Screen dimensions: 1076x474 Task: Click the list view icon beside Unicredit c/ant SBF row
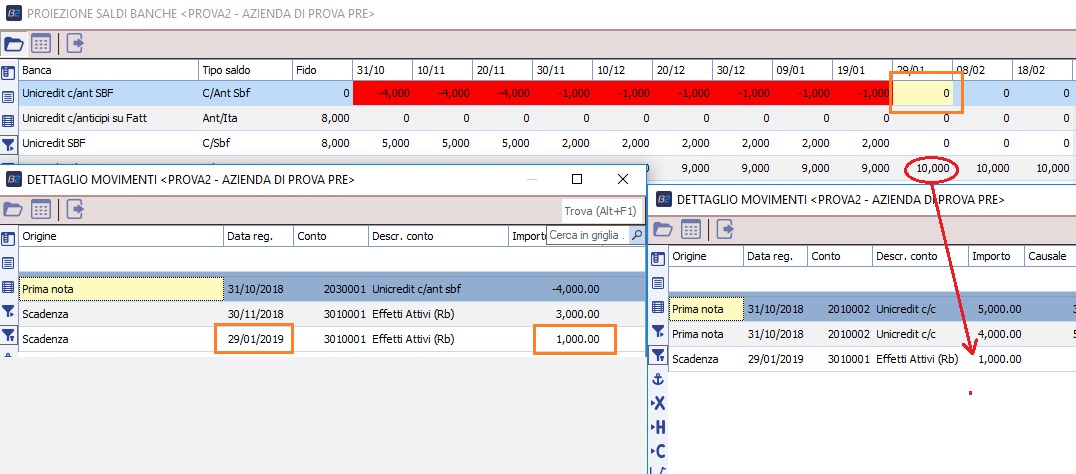pyautogui.click(x=8, y=97)
